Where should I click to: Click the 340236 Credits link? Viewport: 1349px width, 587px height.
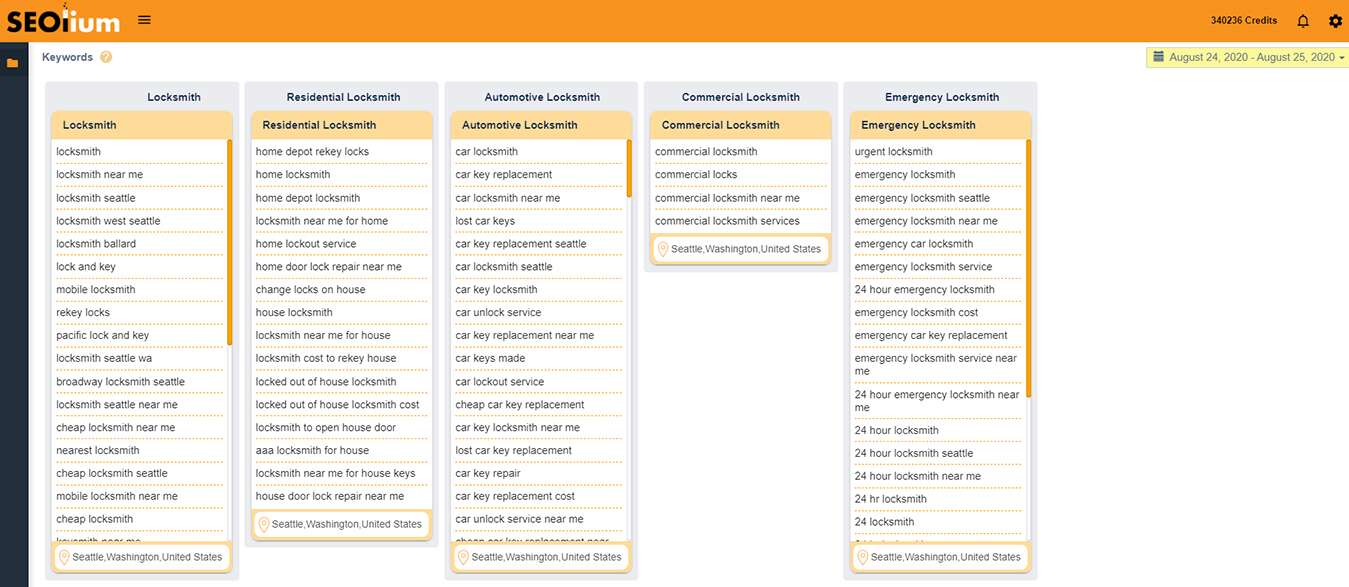point(1243,21)
